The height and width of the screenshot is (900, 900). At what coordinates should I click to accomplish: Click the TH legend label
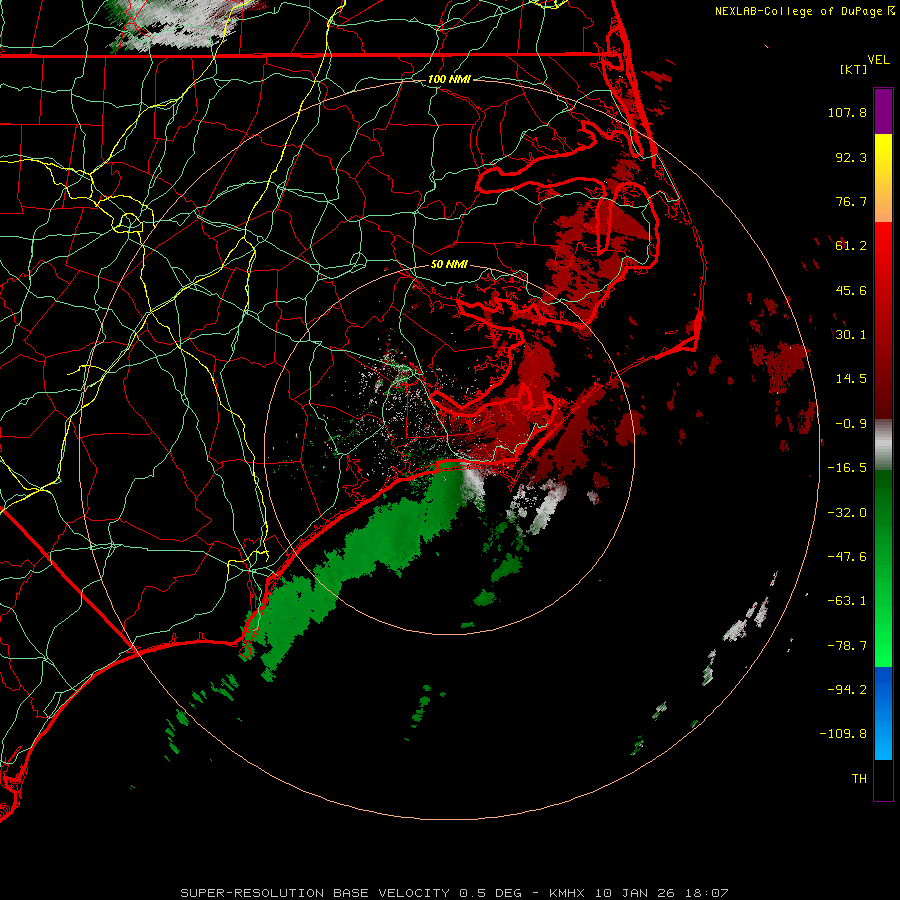(859, 779)
